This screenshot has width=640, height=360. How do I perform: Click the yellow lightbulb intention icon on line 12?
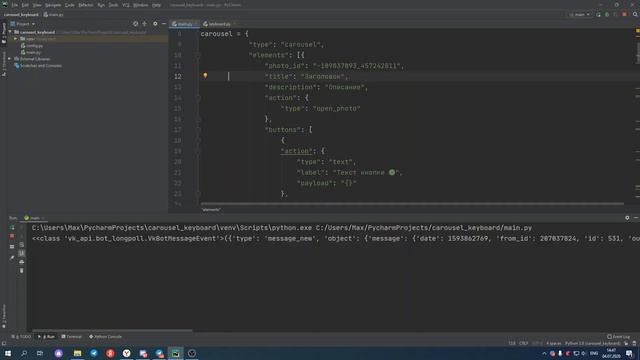[x=205, y=76]
